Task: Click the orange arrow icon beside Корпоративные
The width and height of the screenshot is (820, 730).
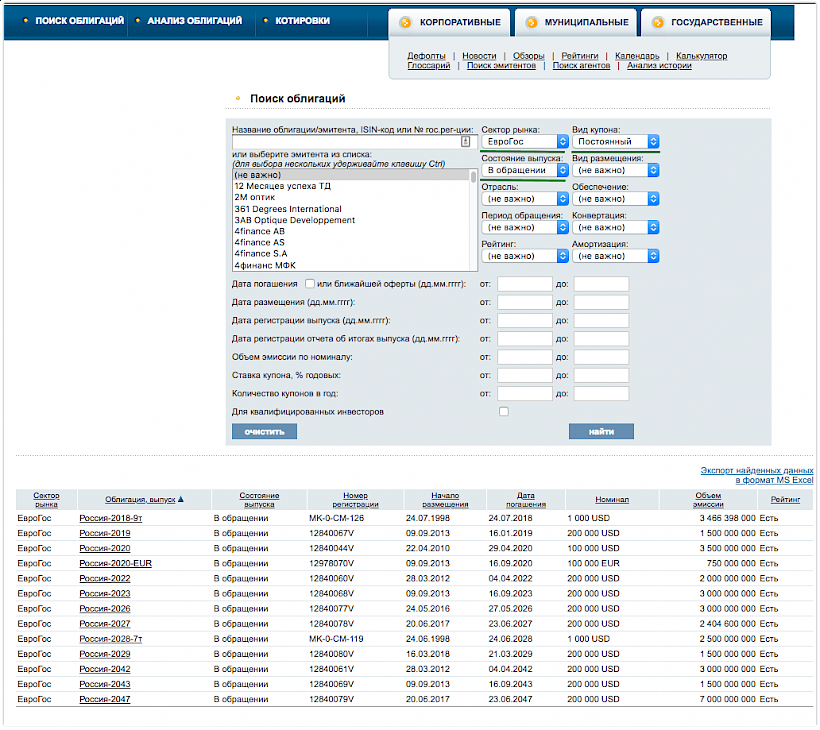Action: [x=405, y=22]
